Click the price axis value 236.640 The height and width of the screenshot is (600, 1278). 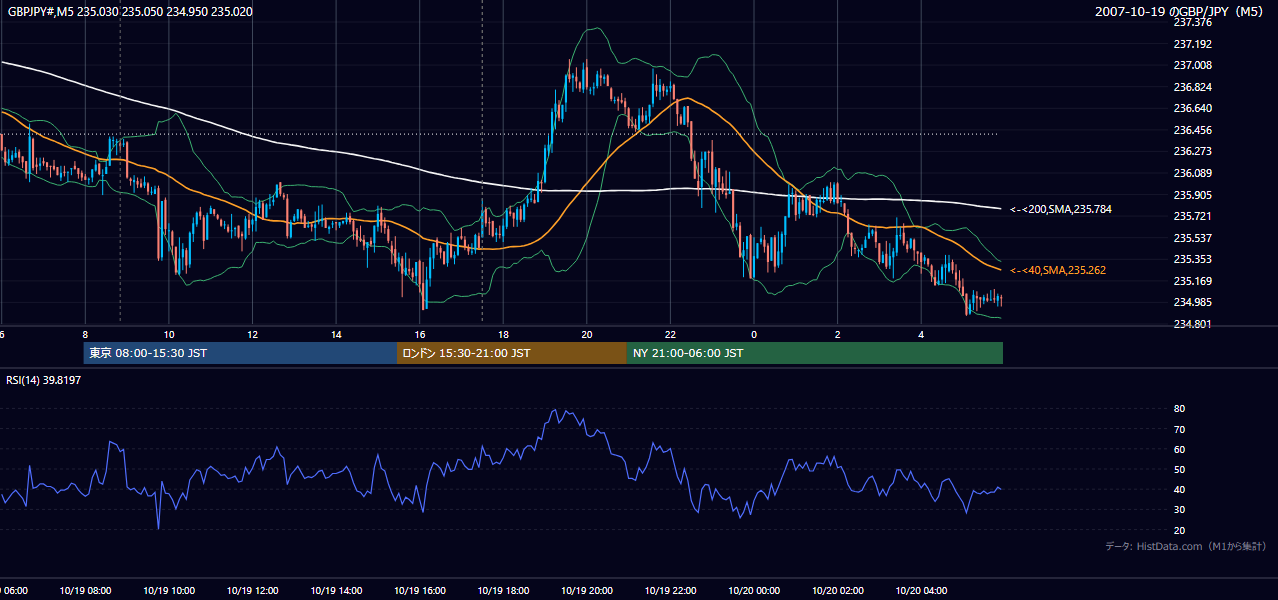(x=1192, y=108)
